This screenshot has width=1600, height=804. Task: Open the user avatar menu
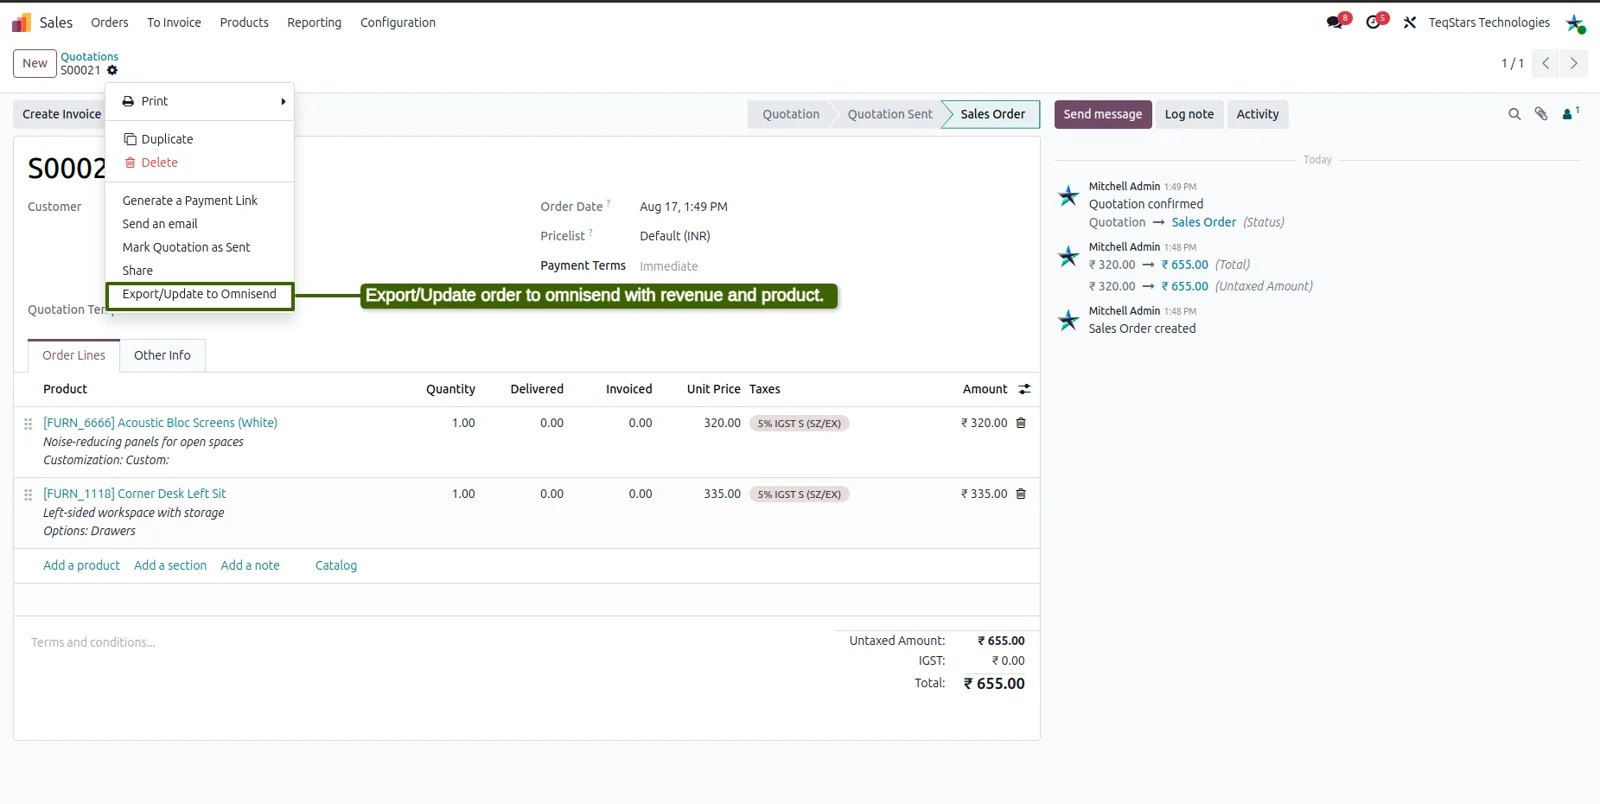[1575, 23]
